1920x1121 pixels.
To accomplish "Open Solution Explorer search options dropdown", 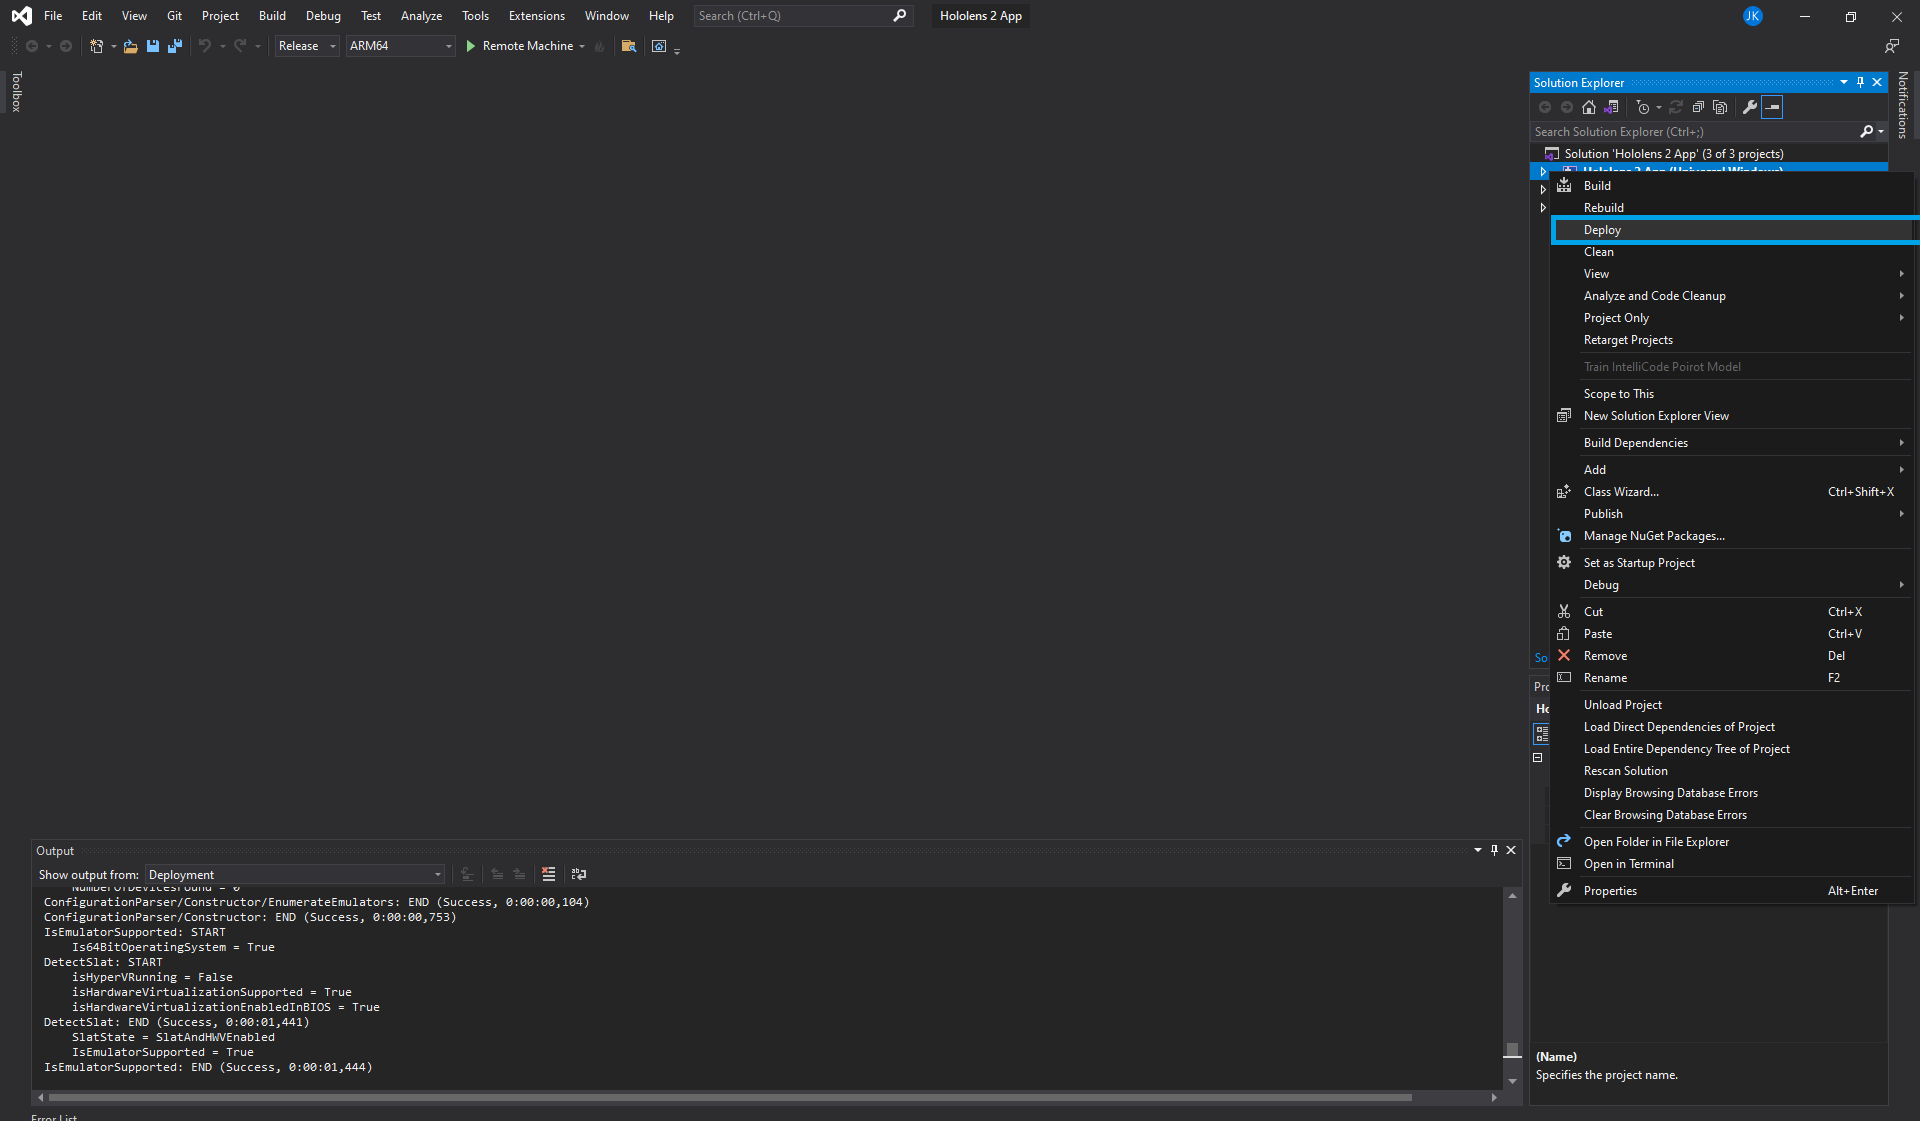I will tap(1881, 132).
